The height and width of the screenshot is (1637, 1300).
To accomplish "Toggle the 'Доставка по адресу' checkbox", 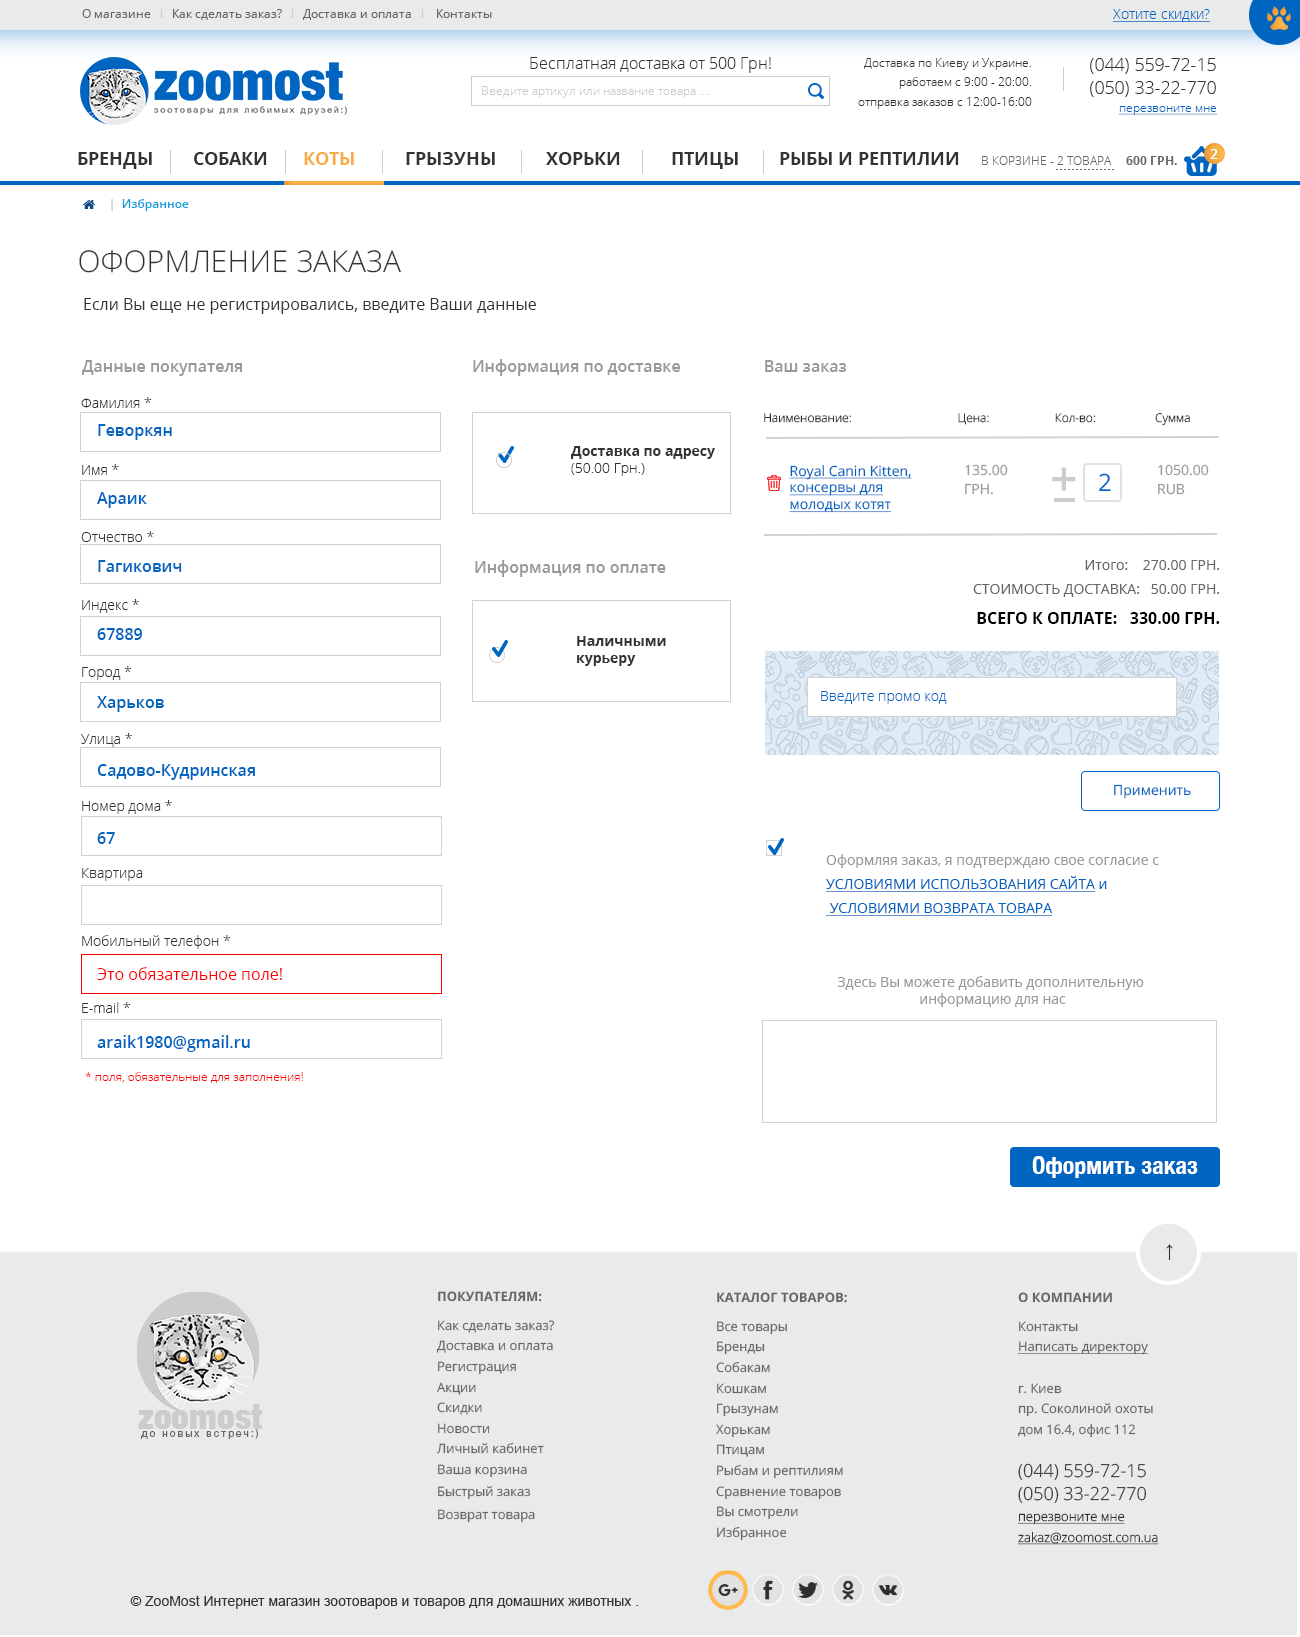I will (505, 457).
